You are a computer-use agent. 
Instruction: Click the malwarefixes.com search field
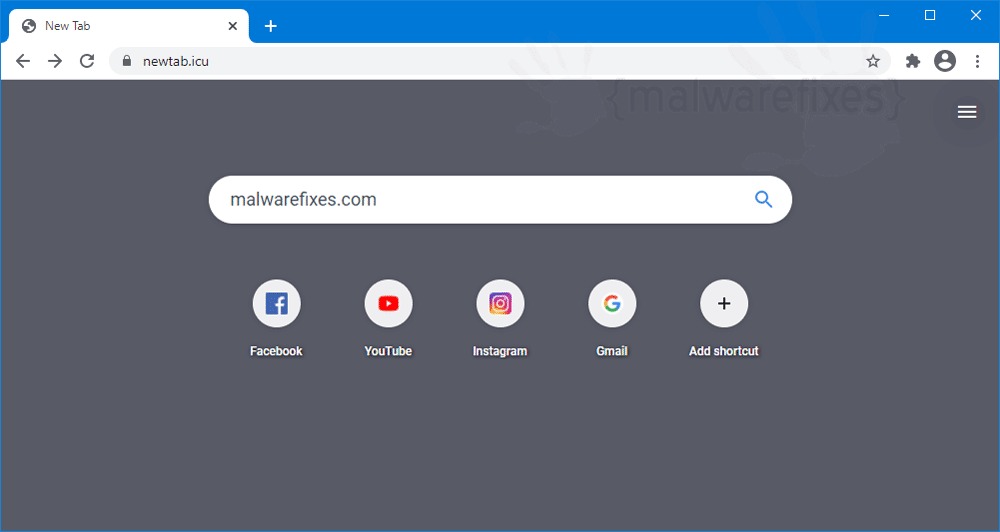point(500,200)
